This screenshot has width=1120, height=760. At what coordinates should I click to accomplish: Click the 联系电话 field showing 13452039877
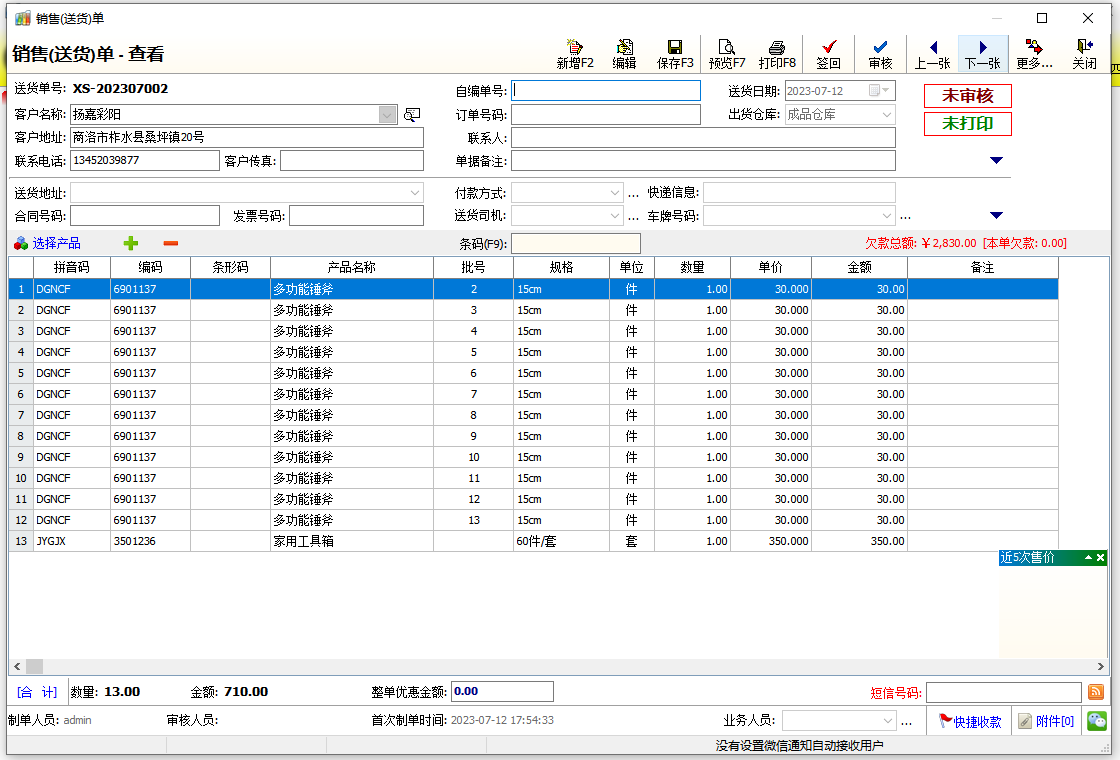coord(144,161)
